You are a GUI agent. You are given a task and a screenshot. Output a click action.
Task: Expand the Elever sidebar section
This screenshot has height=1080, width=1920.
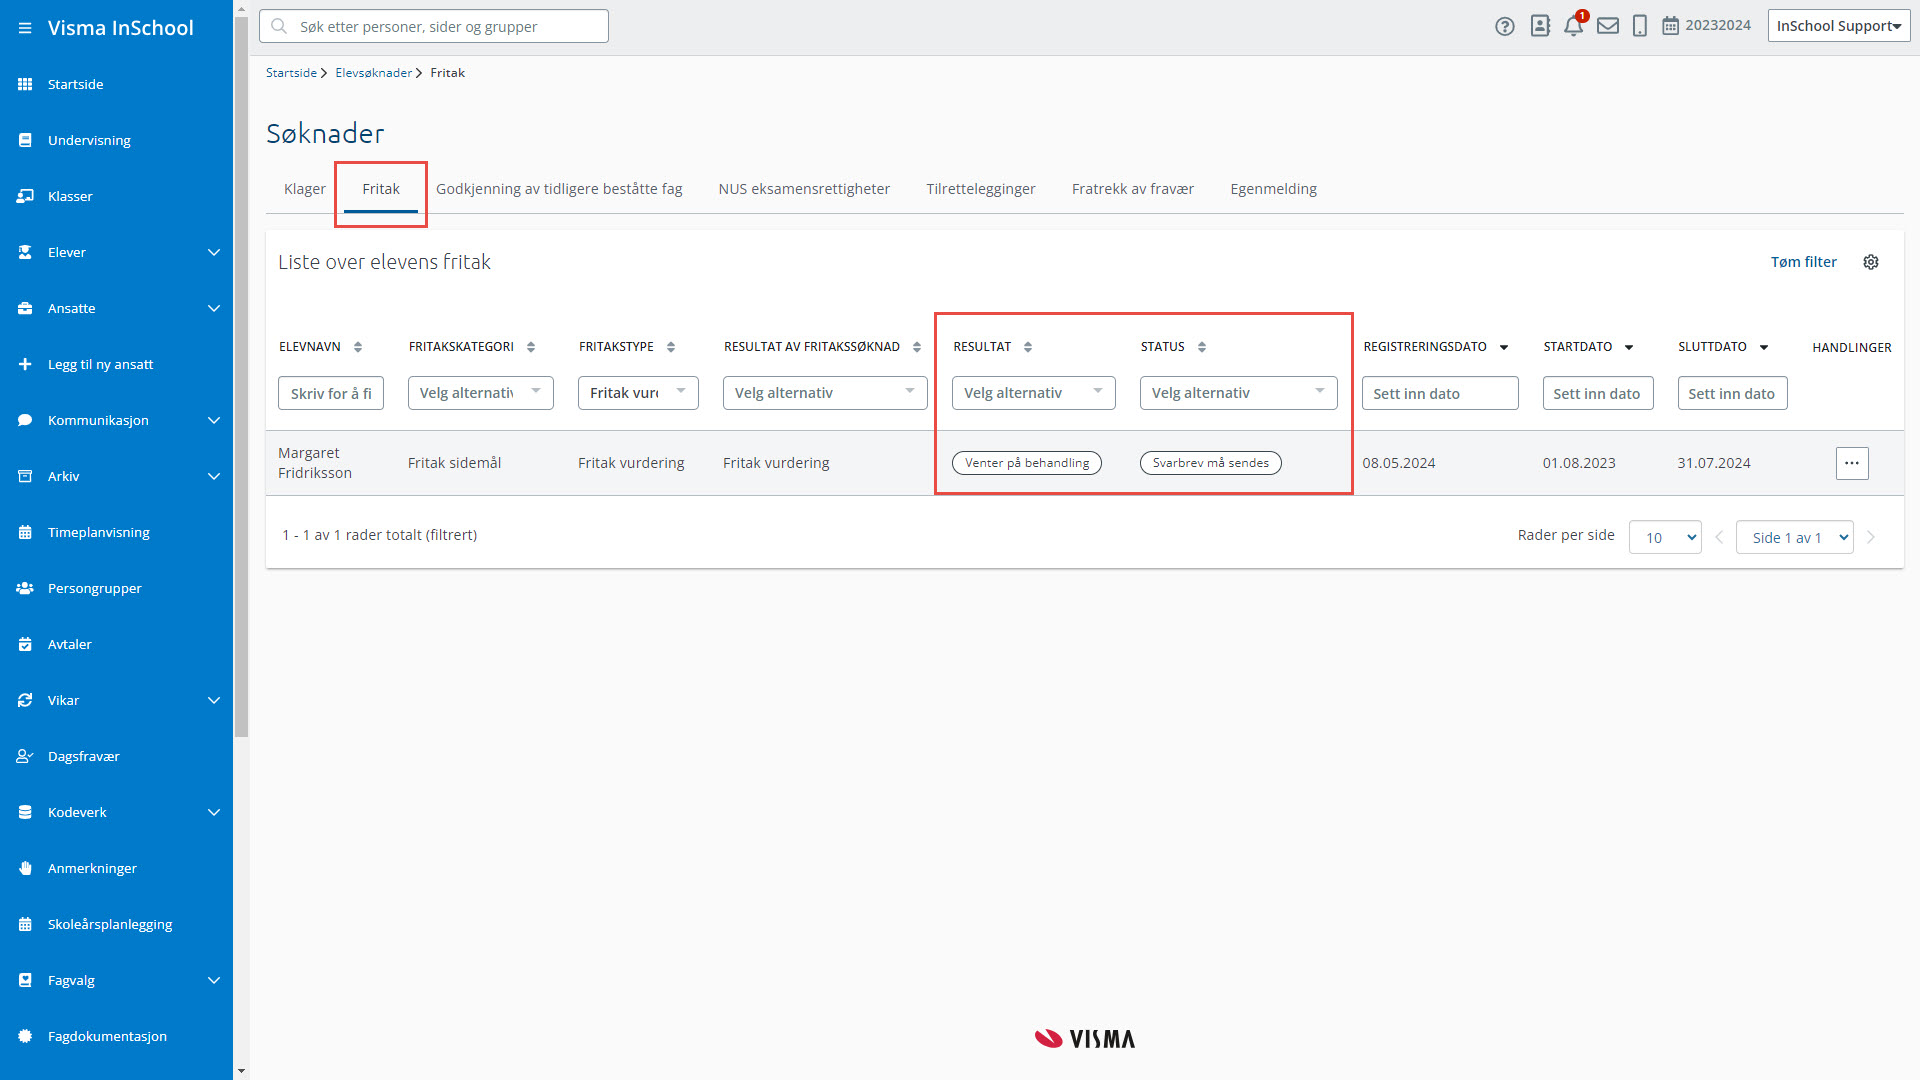tap(214, 252)
